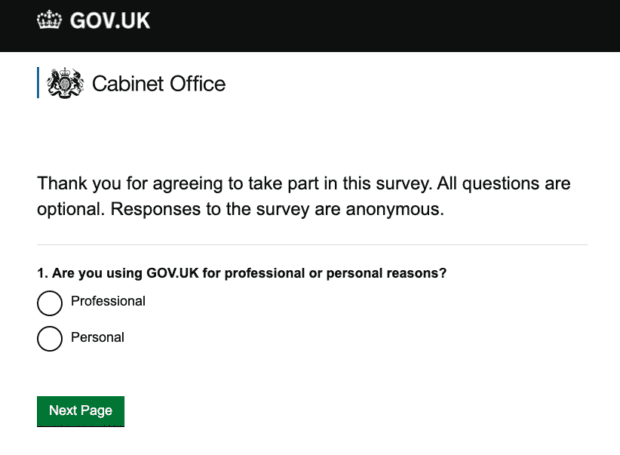Click the Cabinet Office organisation name
This screenshot has height=455, width=620.
[x=159, y=84]
